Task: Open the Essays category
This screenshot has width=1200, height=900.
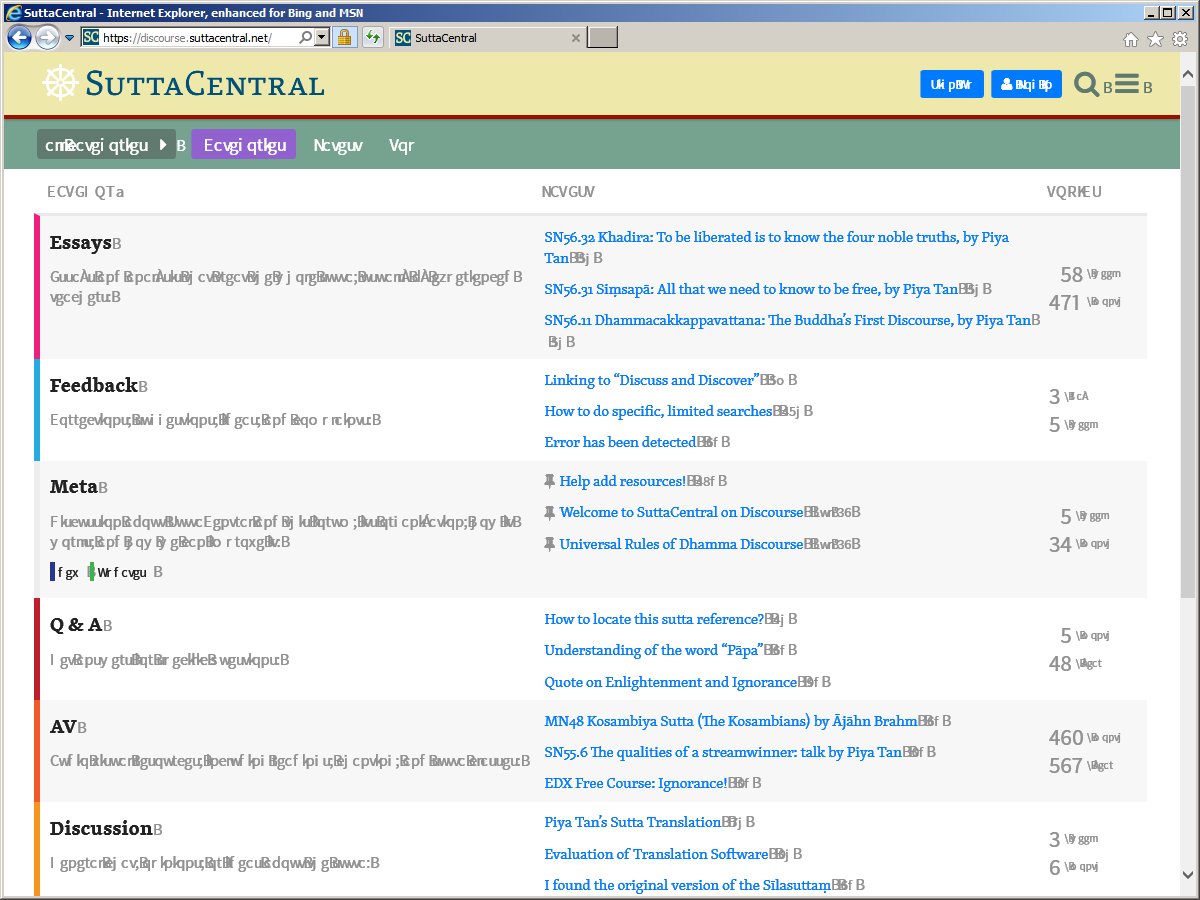Action: click(80, 243)
